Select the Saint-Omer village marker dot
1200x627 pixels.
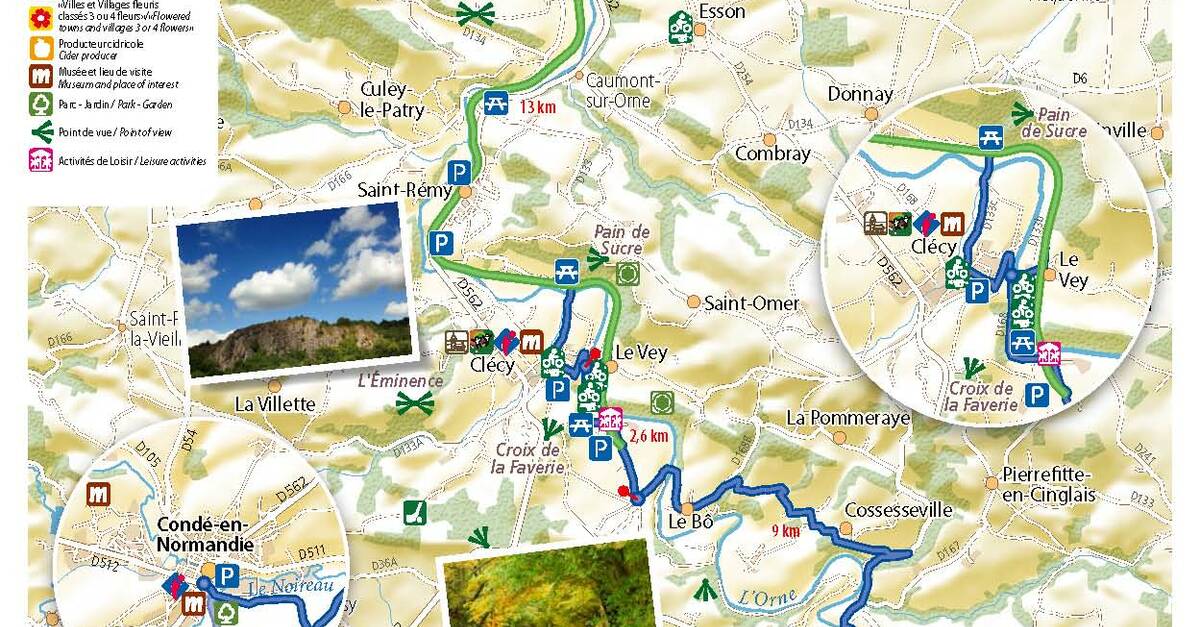click(694, 302)
